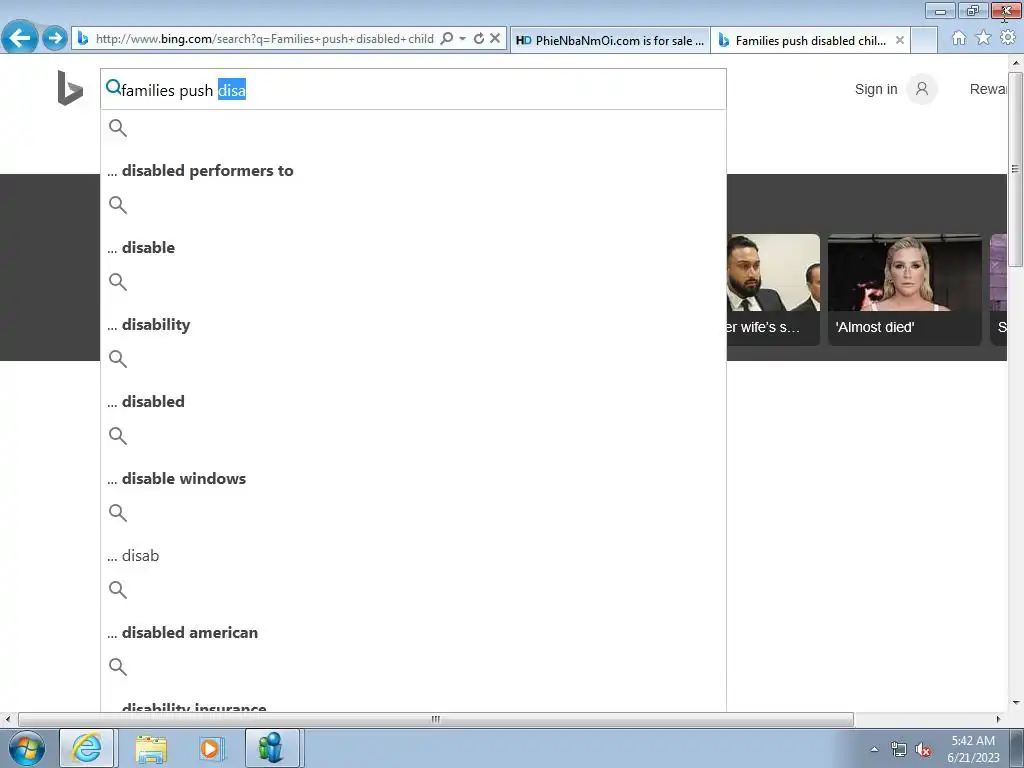The image size is (1024, 768).
Task: Click the Home icon in browser toolbar
Action: coord(959,38)
